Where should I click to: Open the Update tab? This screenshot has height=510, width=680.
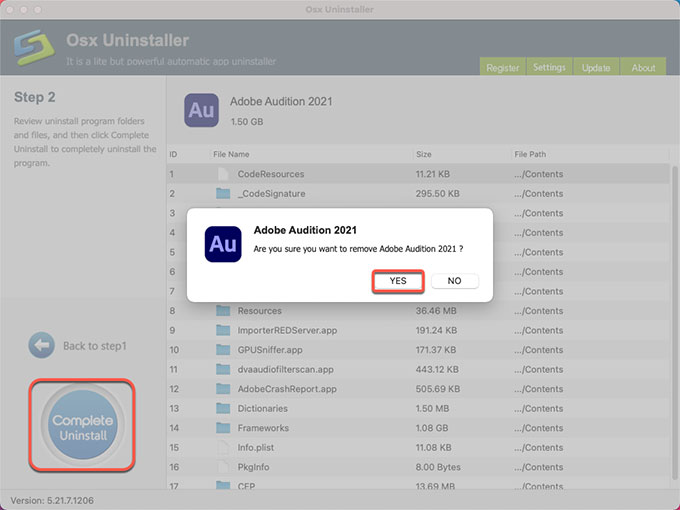tap(596, 68)
